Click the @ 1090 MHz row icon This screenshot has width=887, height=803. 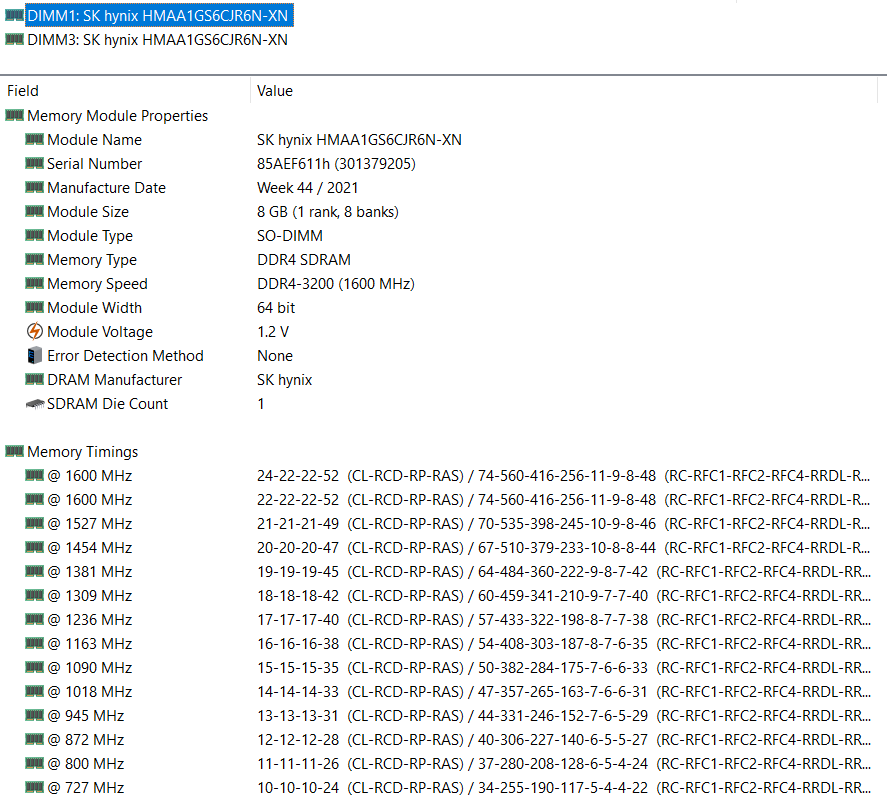coord(35,667)
